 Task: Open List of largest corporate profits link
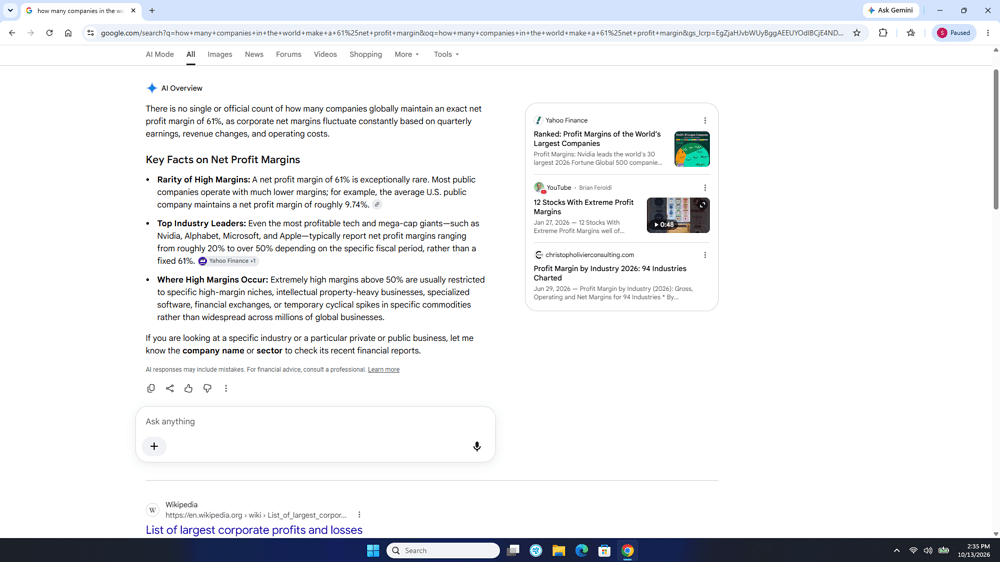coord(254,530)
